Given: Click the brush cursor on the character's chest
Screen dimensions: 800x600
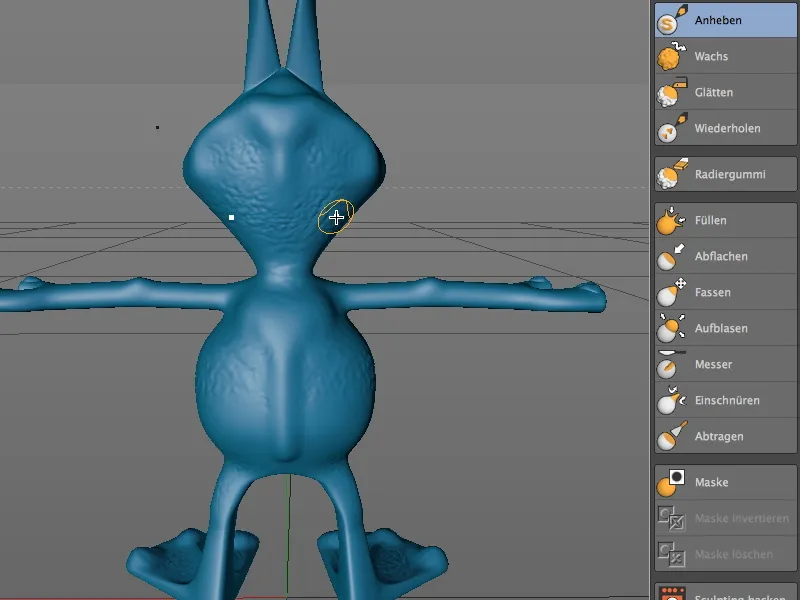Looking at the screenshot, I should tap(336, 215).
